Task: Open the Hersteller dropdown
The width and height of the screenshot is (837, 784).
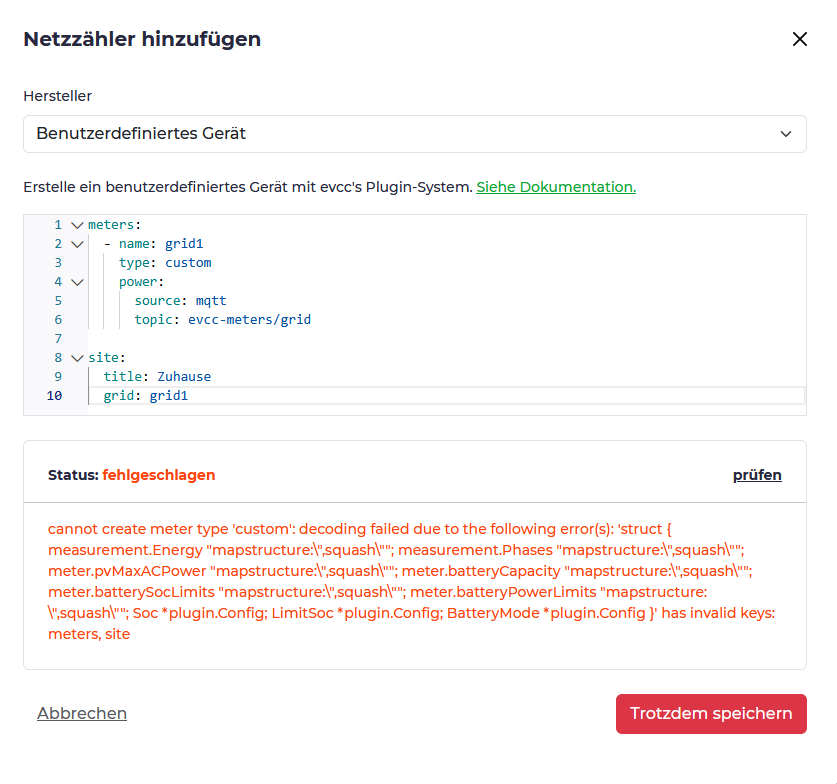Action: click(414, 133)
